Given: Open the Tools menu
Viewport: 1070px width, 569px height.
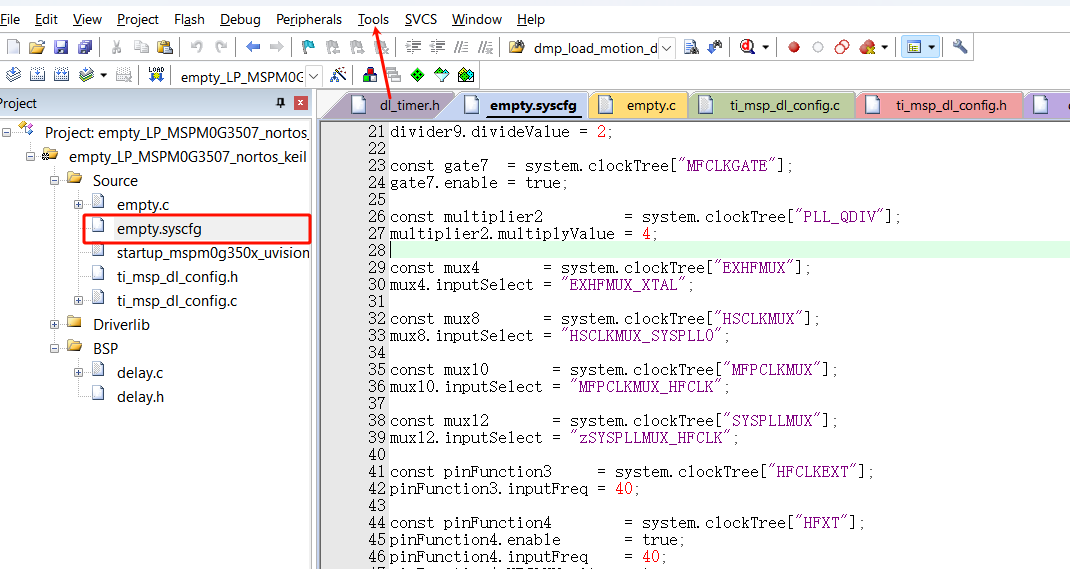Looking at the screenshot, I should [x=373, y=19].
